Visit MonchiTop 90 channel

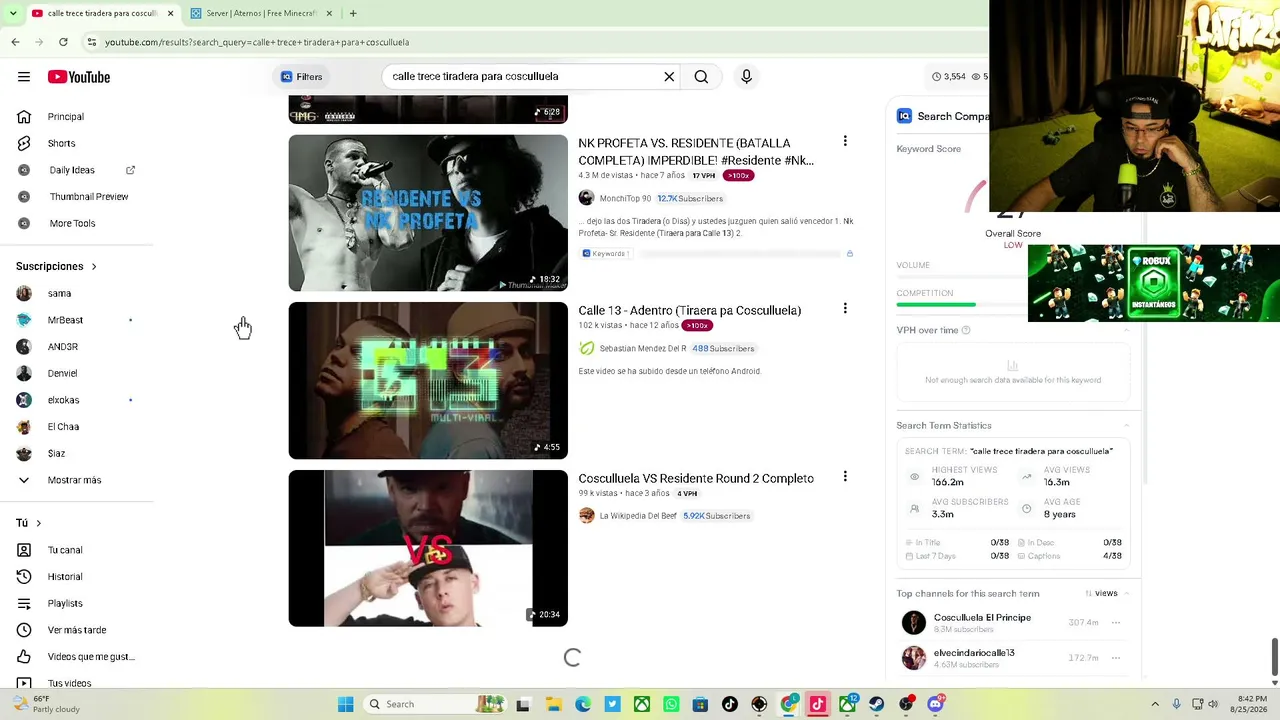625,198
